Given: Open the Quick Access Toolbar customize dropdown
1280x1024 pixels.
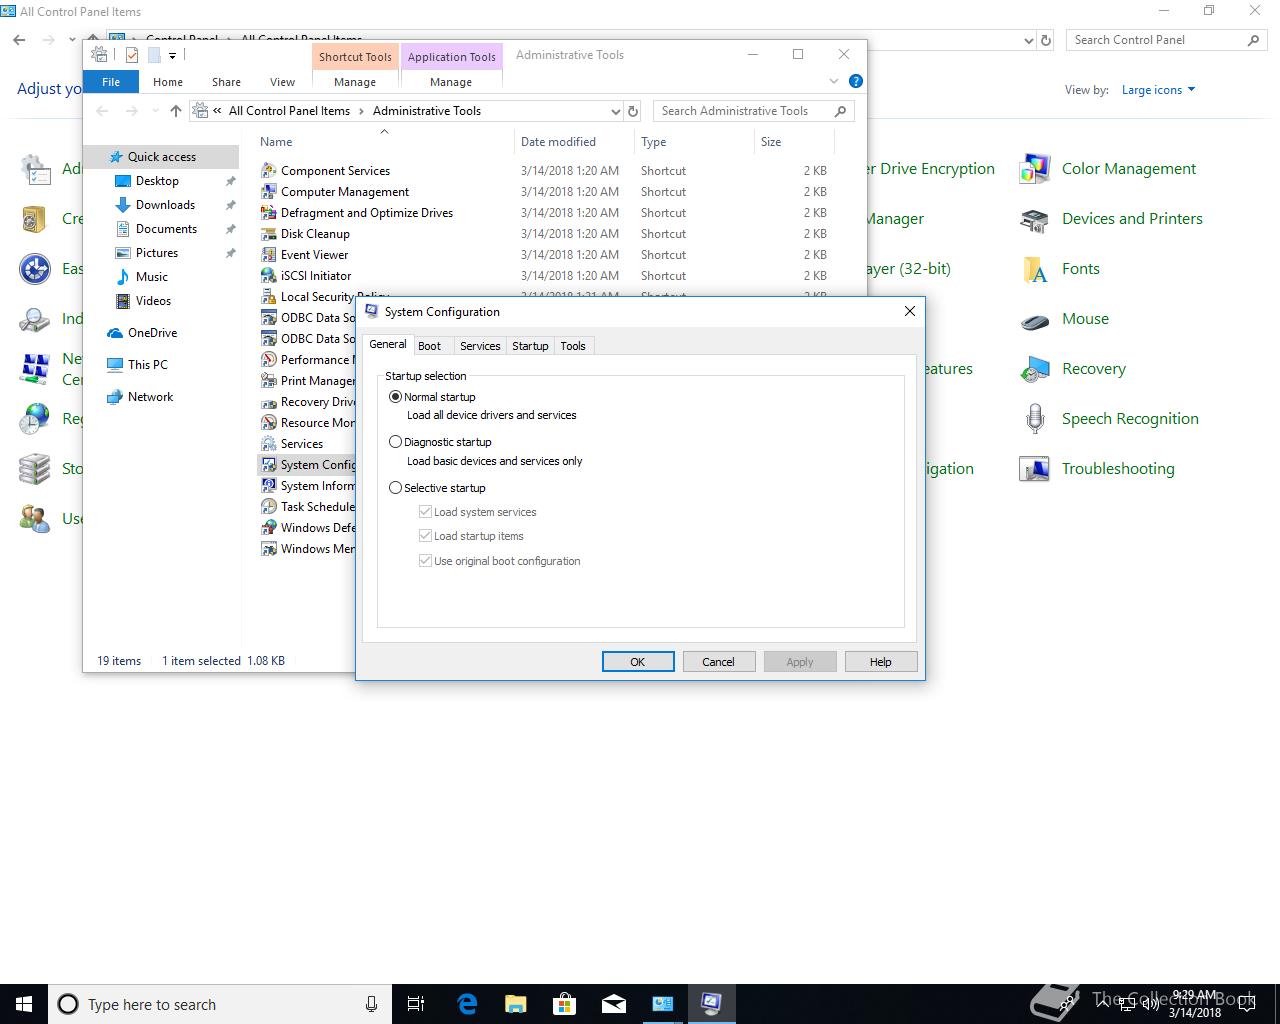Looking at the screenshot, I should pyautogui.click(x=172, y=56).
